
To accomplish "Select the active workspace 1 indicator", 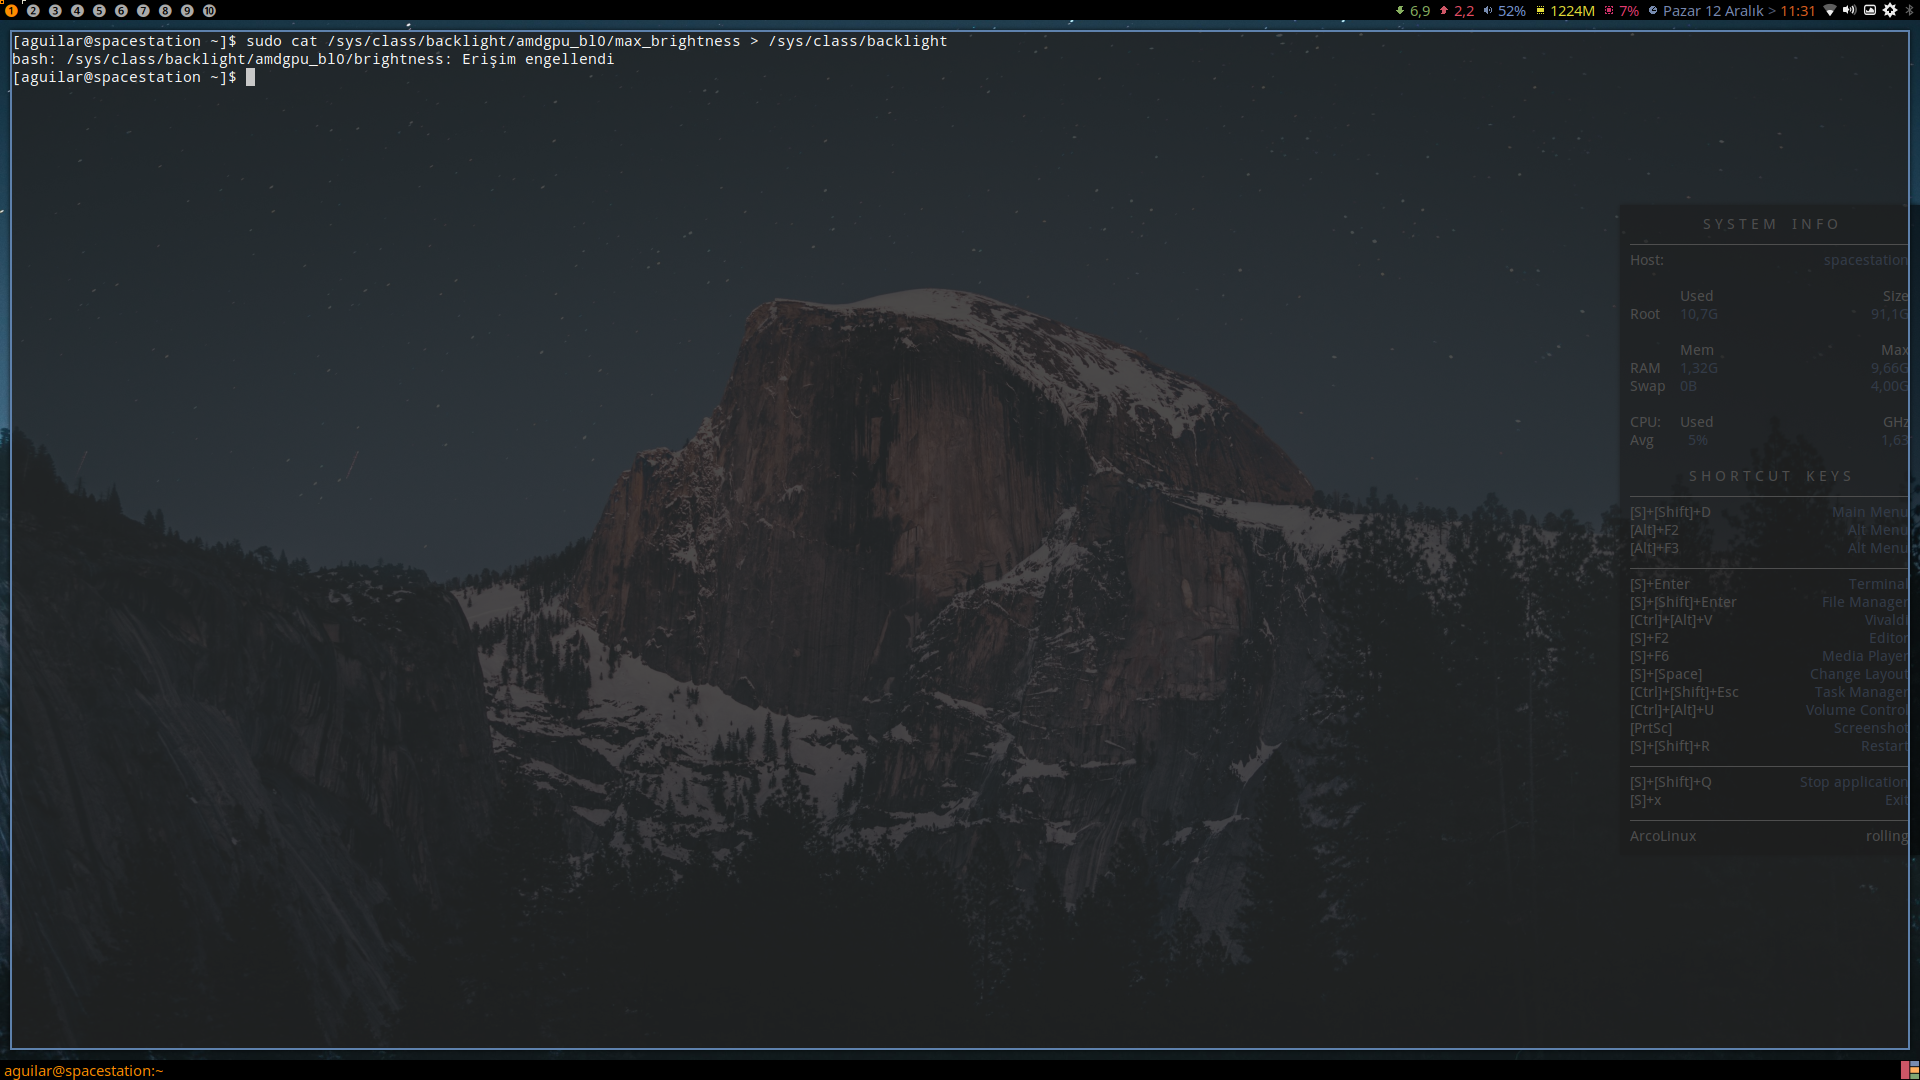I will click(x=11, y=11).
